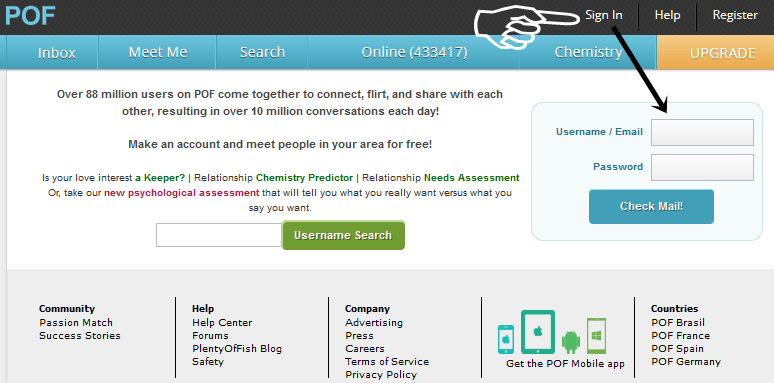
Task: Open the Advertising link
Action: pos(374,323)
